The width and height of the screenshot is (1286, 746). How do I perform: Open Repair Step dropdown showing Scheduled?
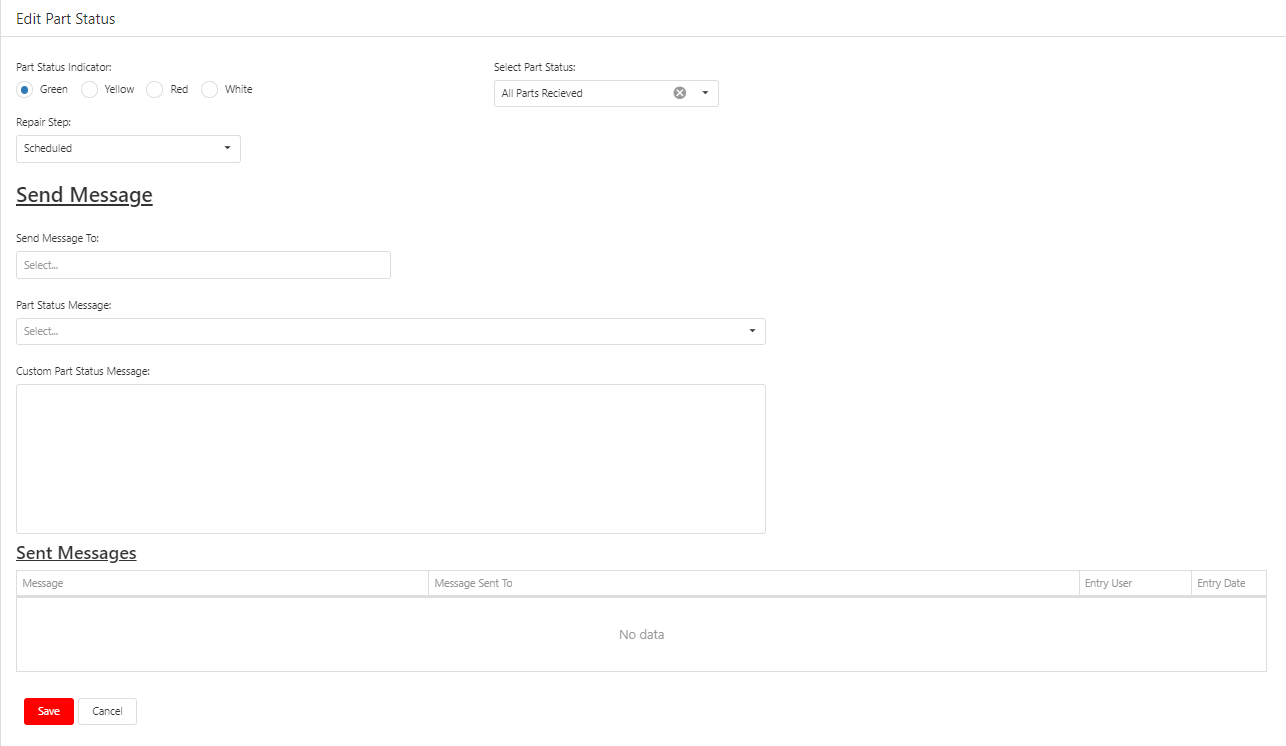point(118,148)
